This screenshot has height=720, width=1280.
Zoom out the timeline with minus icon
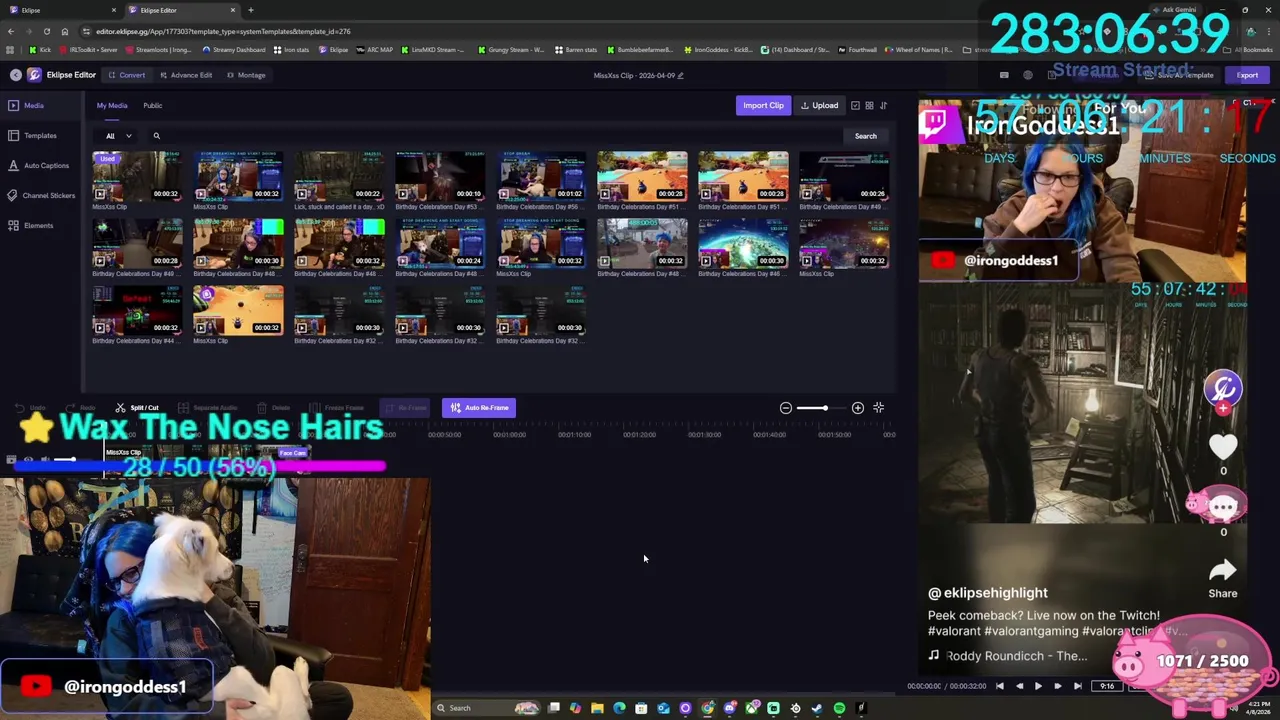pyautogui.click(x=786, y=408)
